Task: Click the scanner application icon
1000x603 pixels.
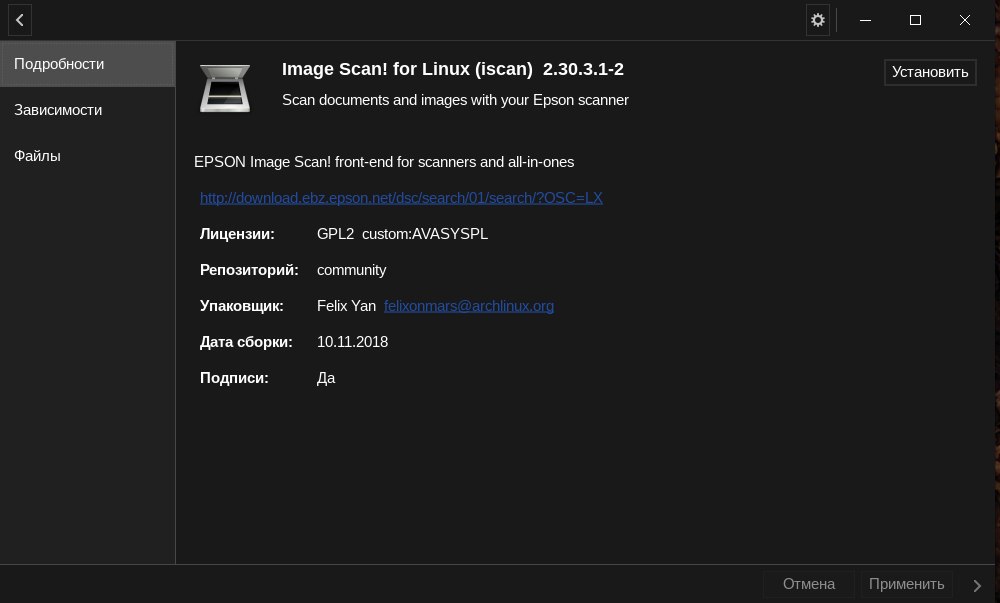Action: [225, 89]
